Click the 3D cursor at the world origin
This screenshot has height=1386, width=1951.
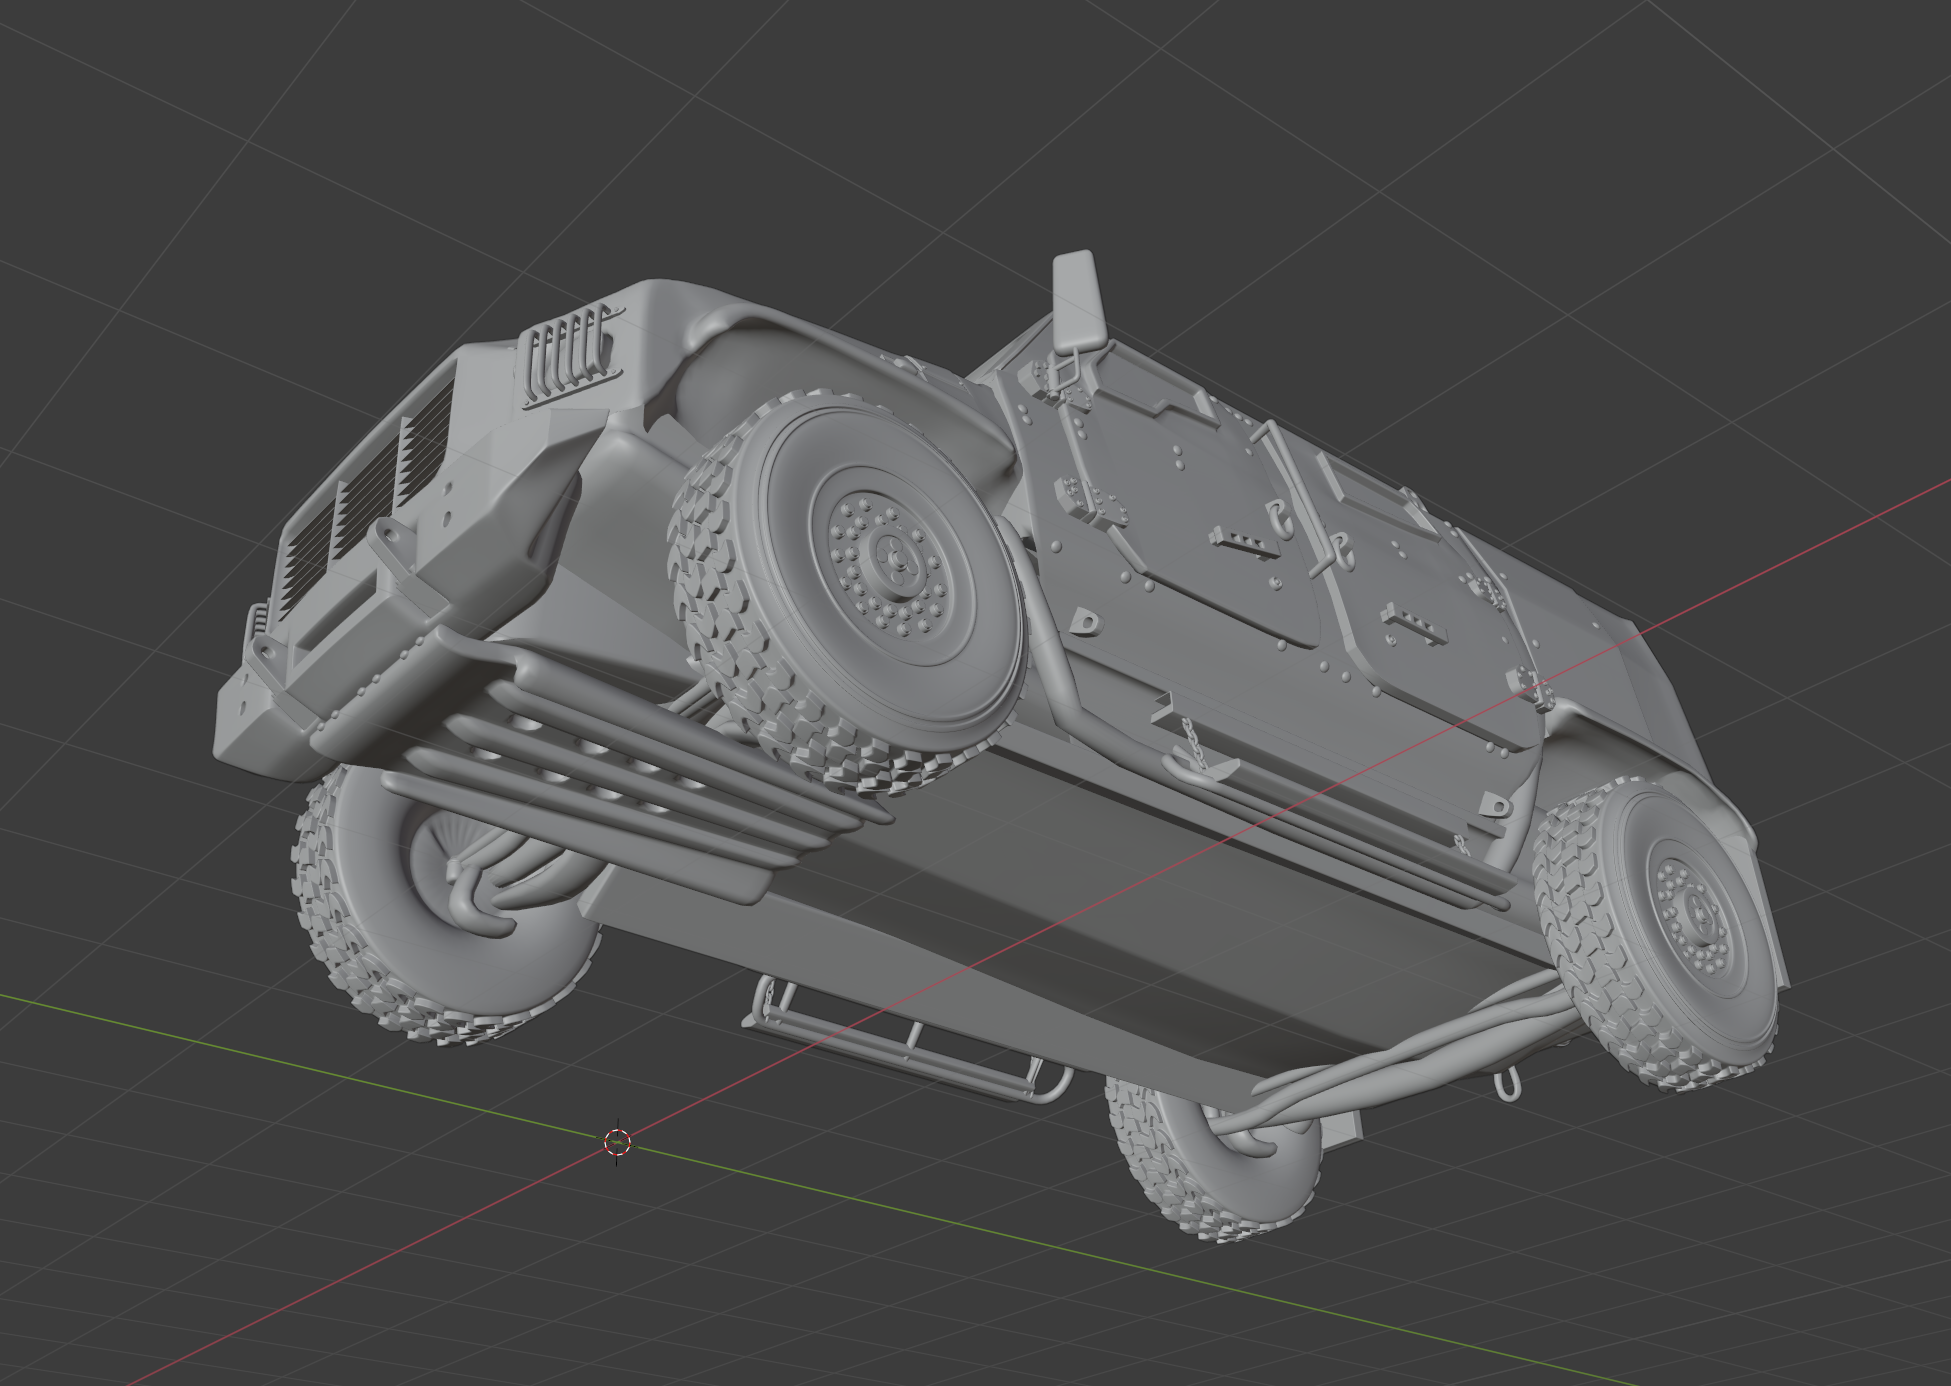coord(618,1141)
